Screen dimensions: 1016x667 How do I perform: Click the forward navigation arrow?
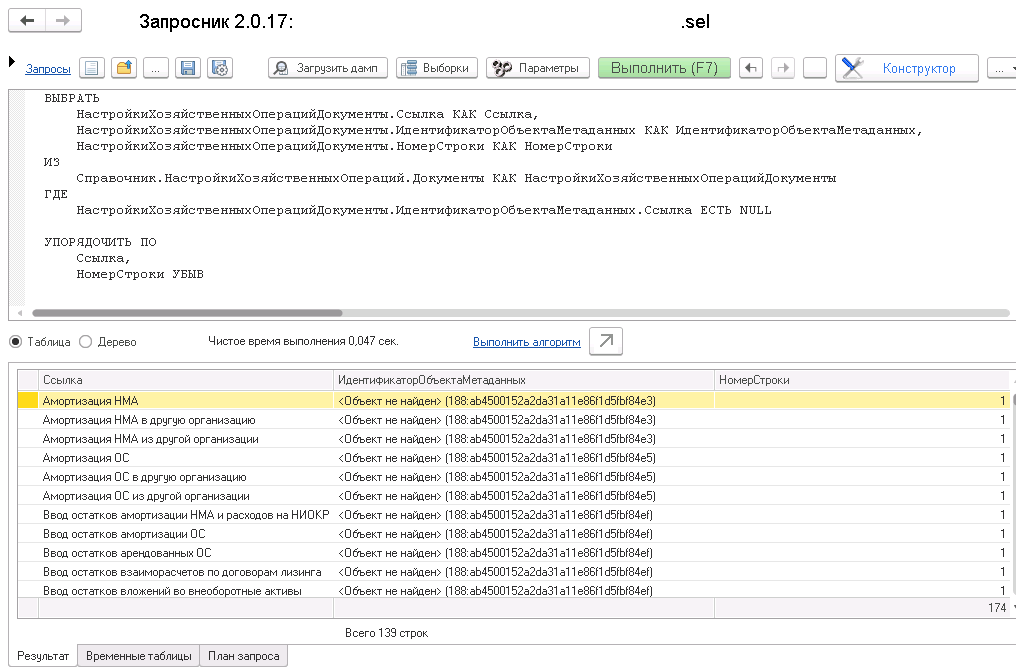point(63,21)
